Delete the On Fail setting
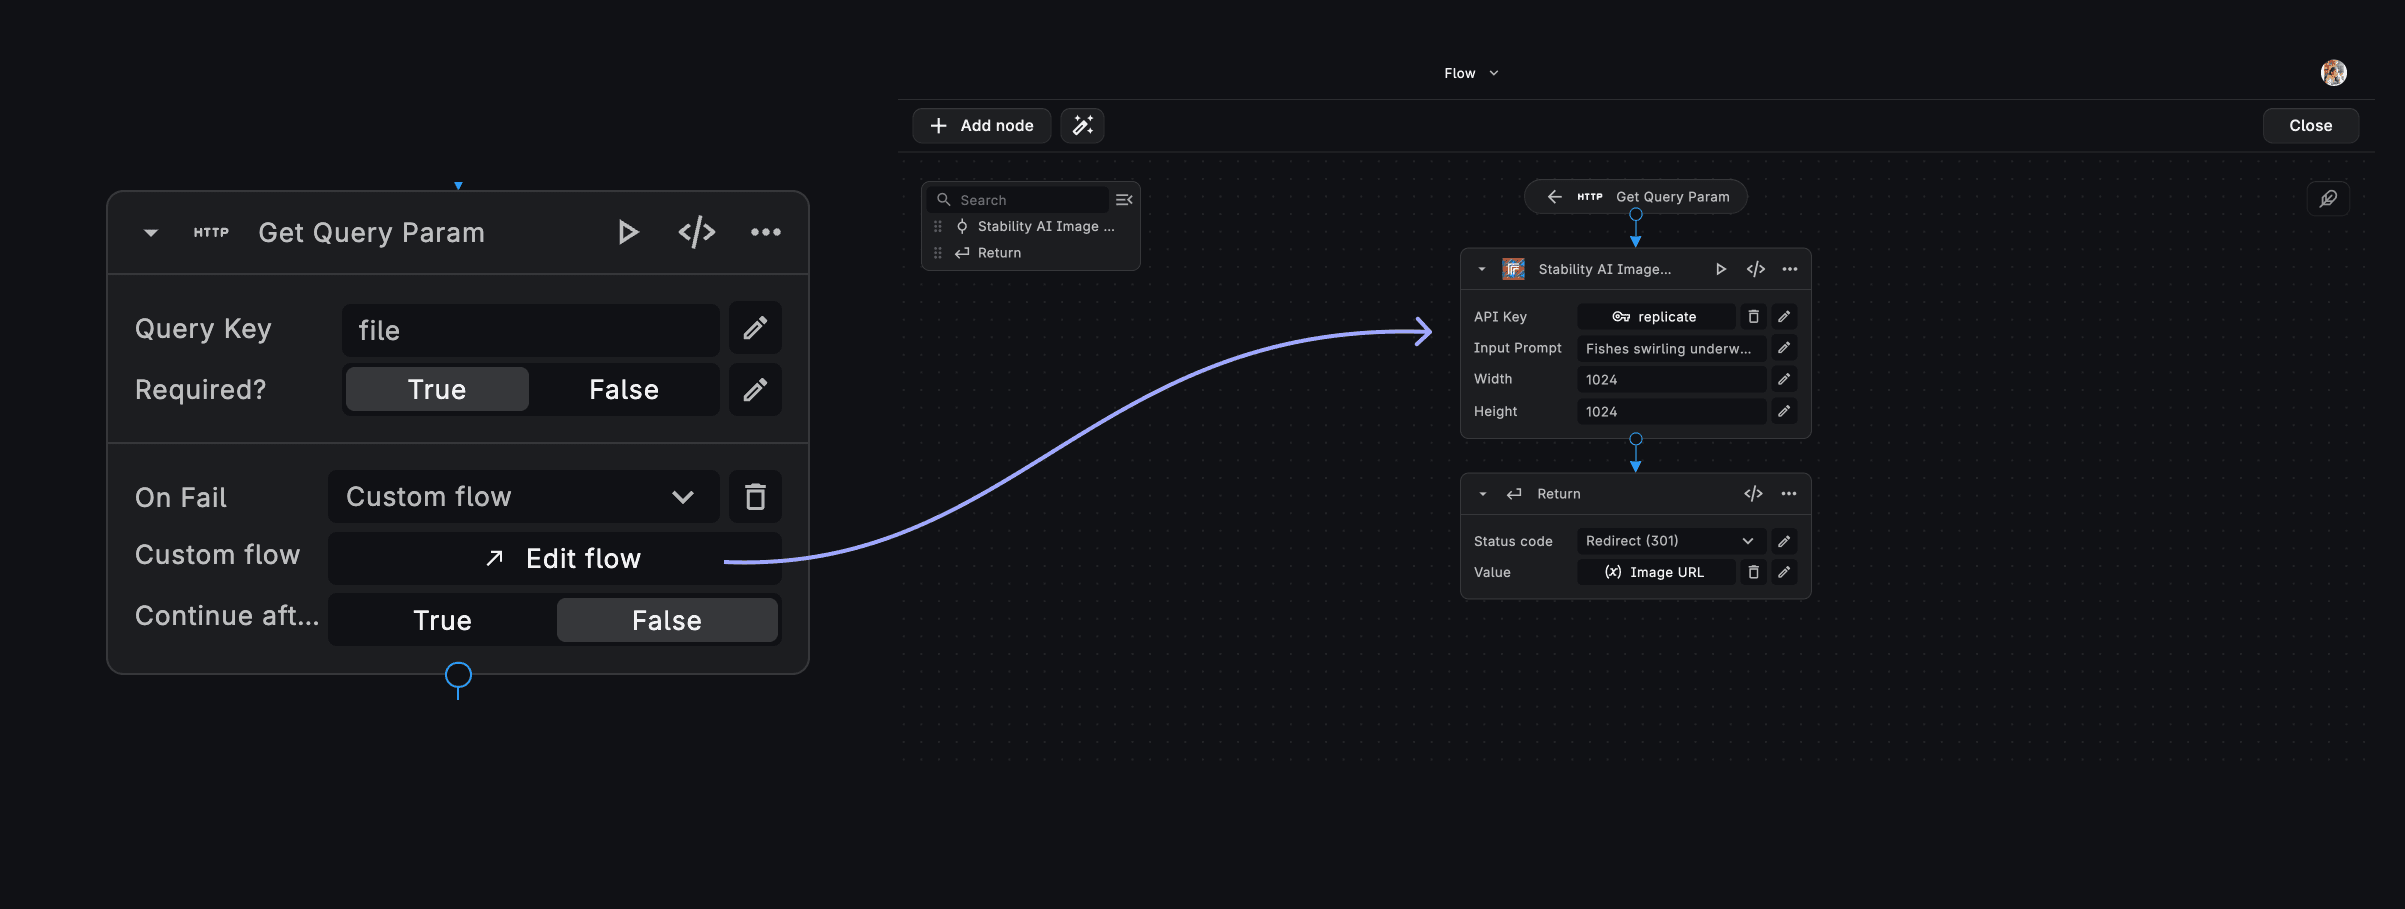 click(x=755, y=497)
